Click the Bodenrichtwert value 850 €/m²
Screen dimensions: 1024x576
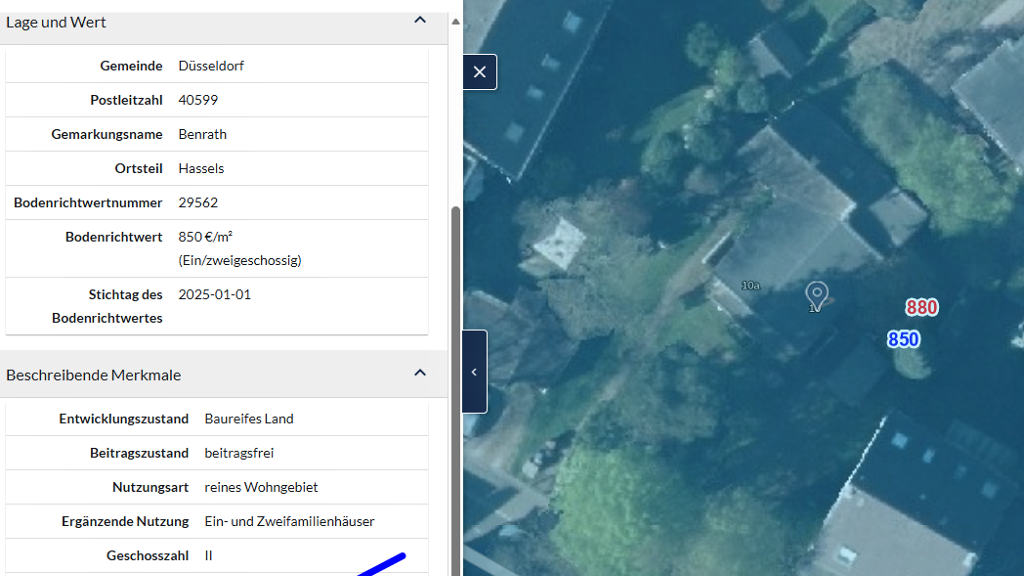(x=205, y=237)
